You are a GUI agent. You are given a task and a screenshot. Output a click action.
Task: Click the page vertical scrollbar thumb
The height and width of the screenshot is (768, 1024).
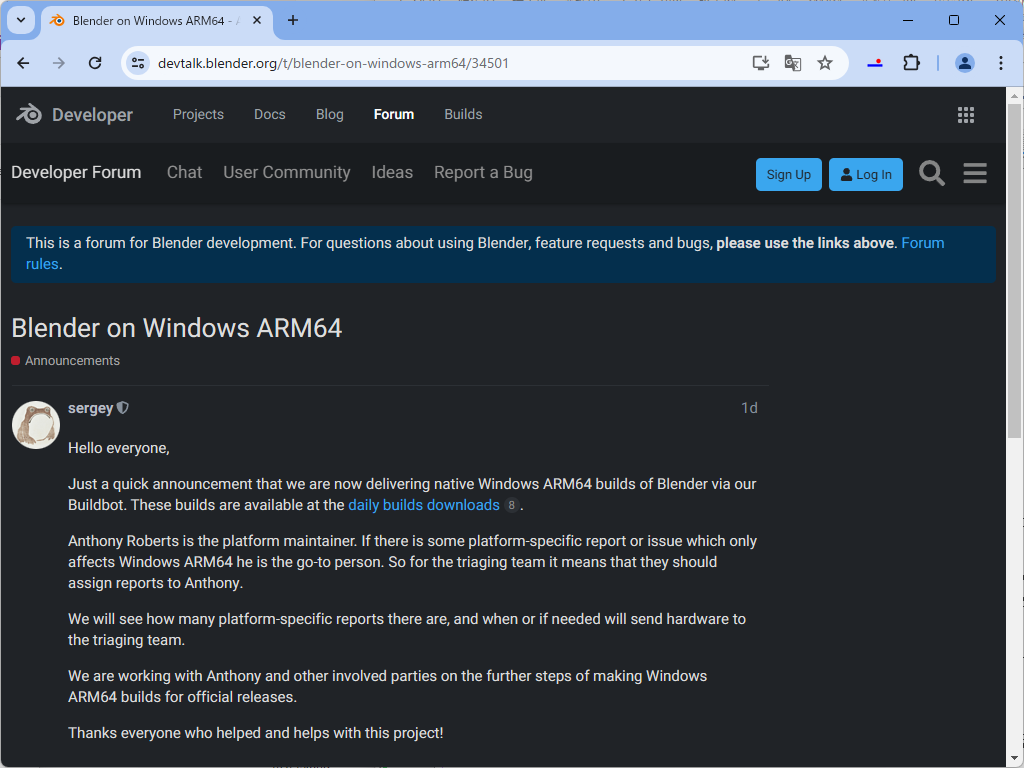point(1014,270)
